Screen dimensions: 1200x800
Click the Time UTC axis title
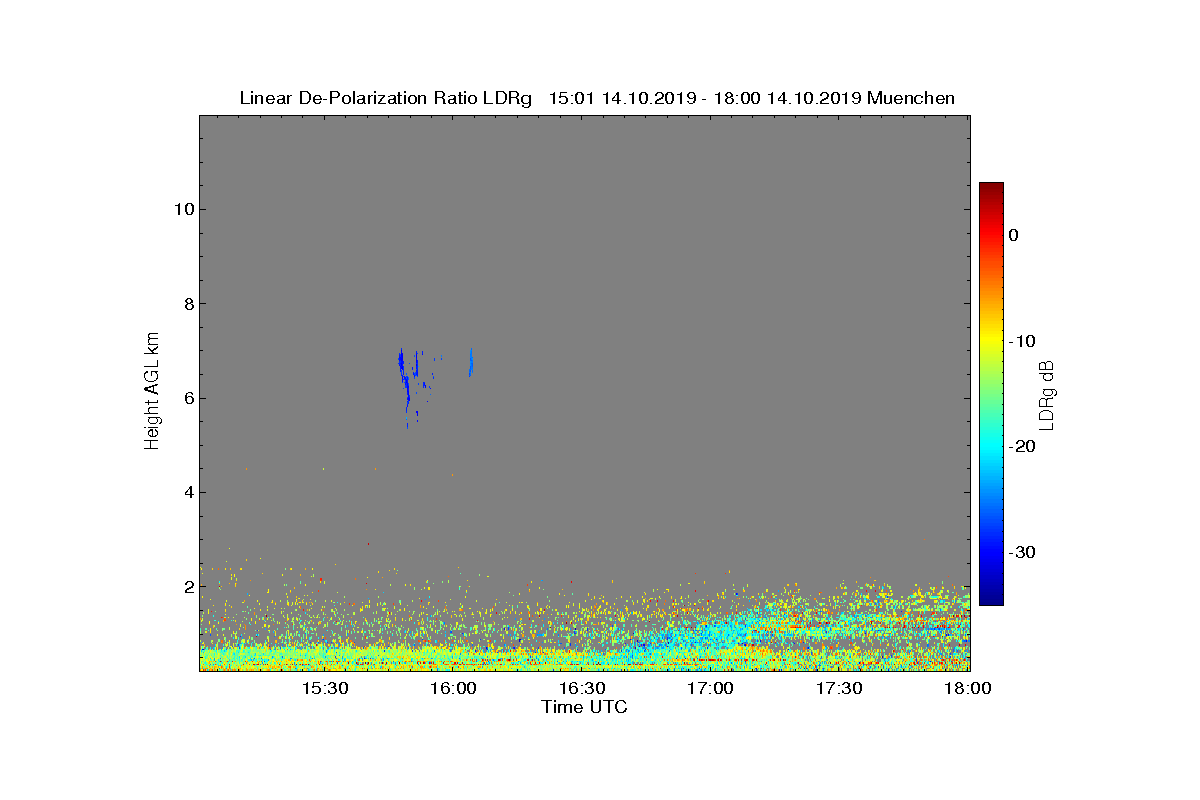(x=585, y=707)
